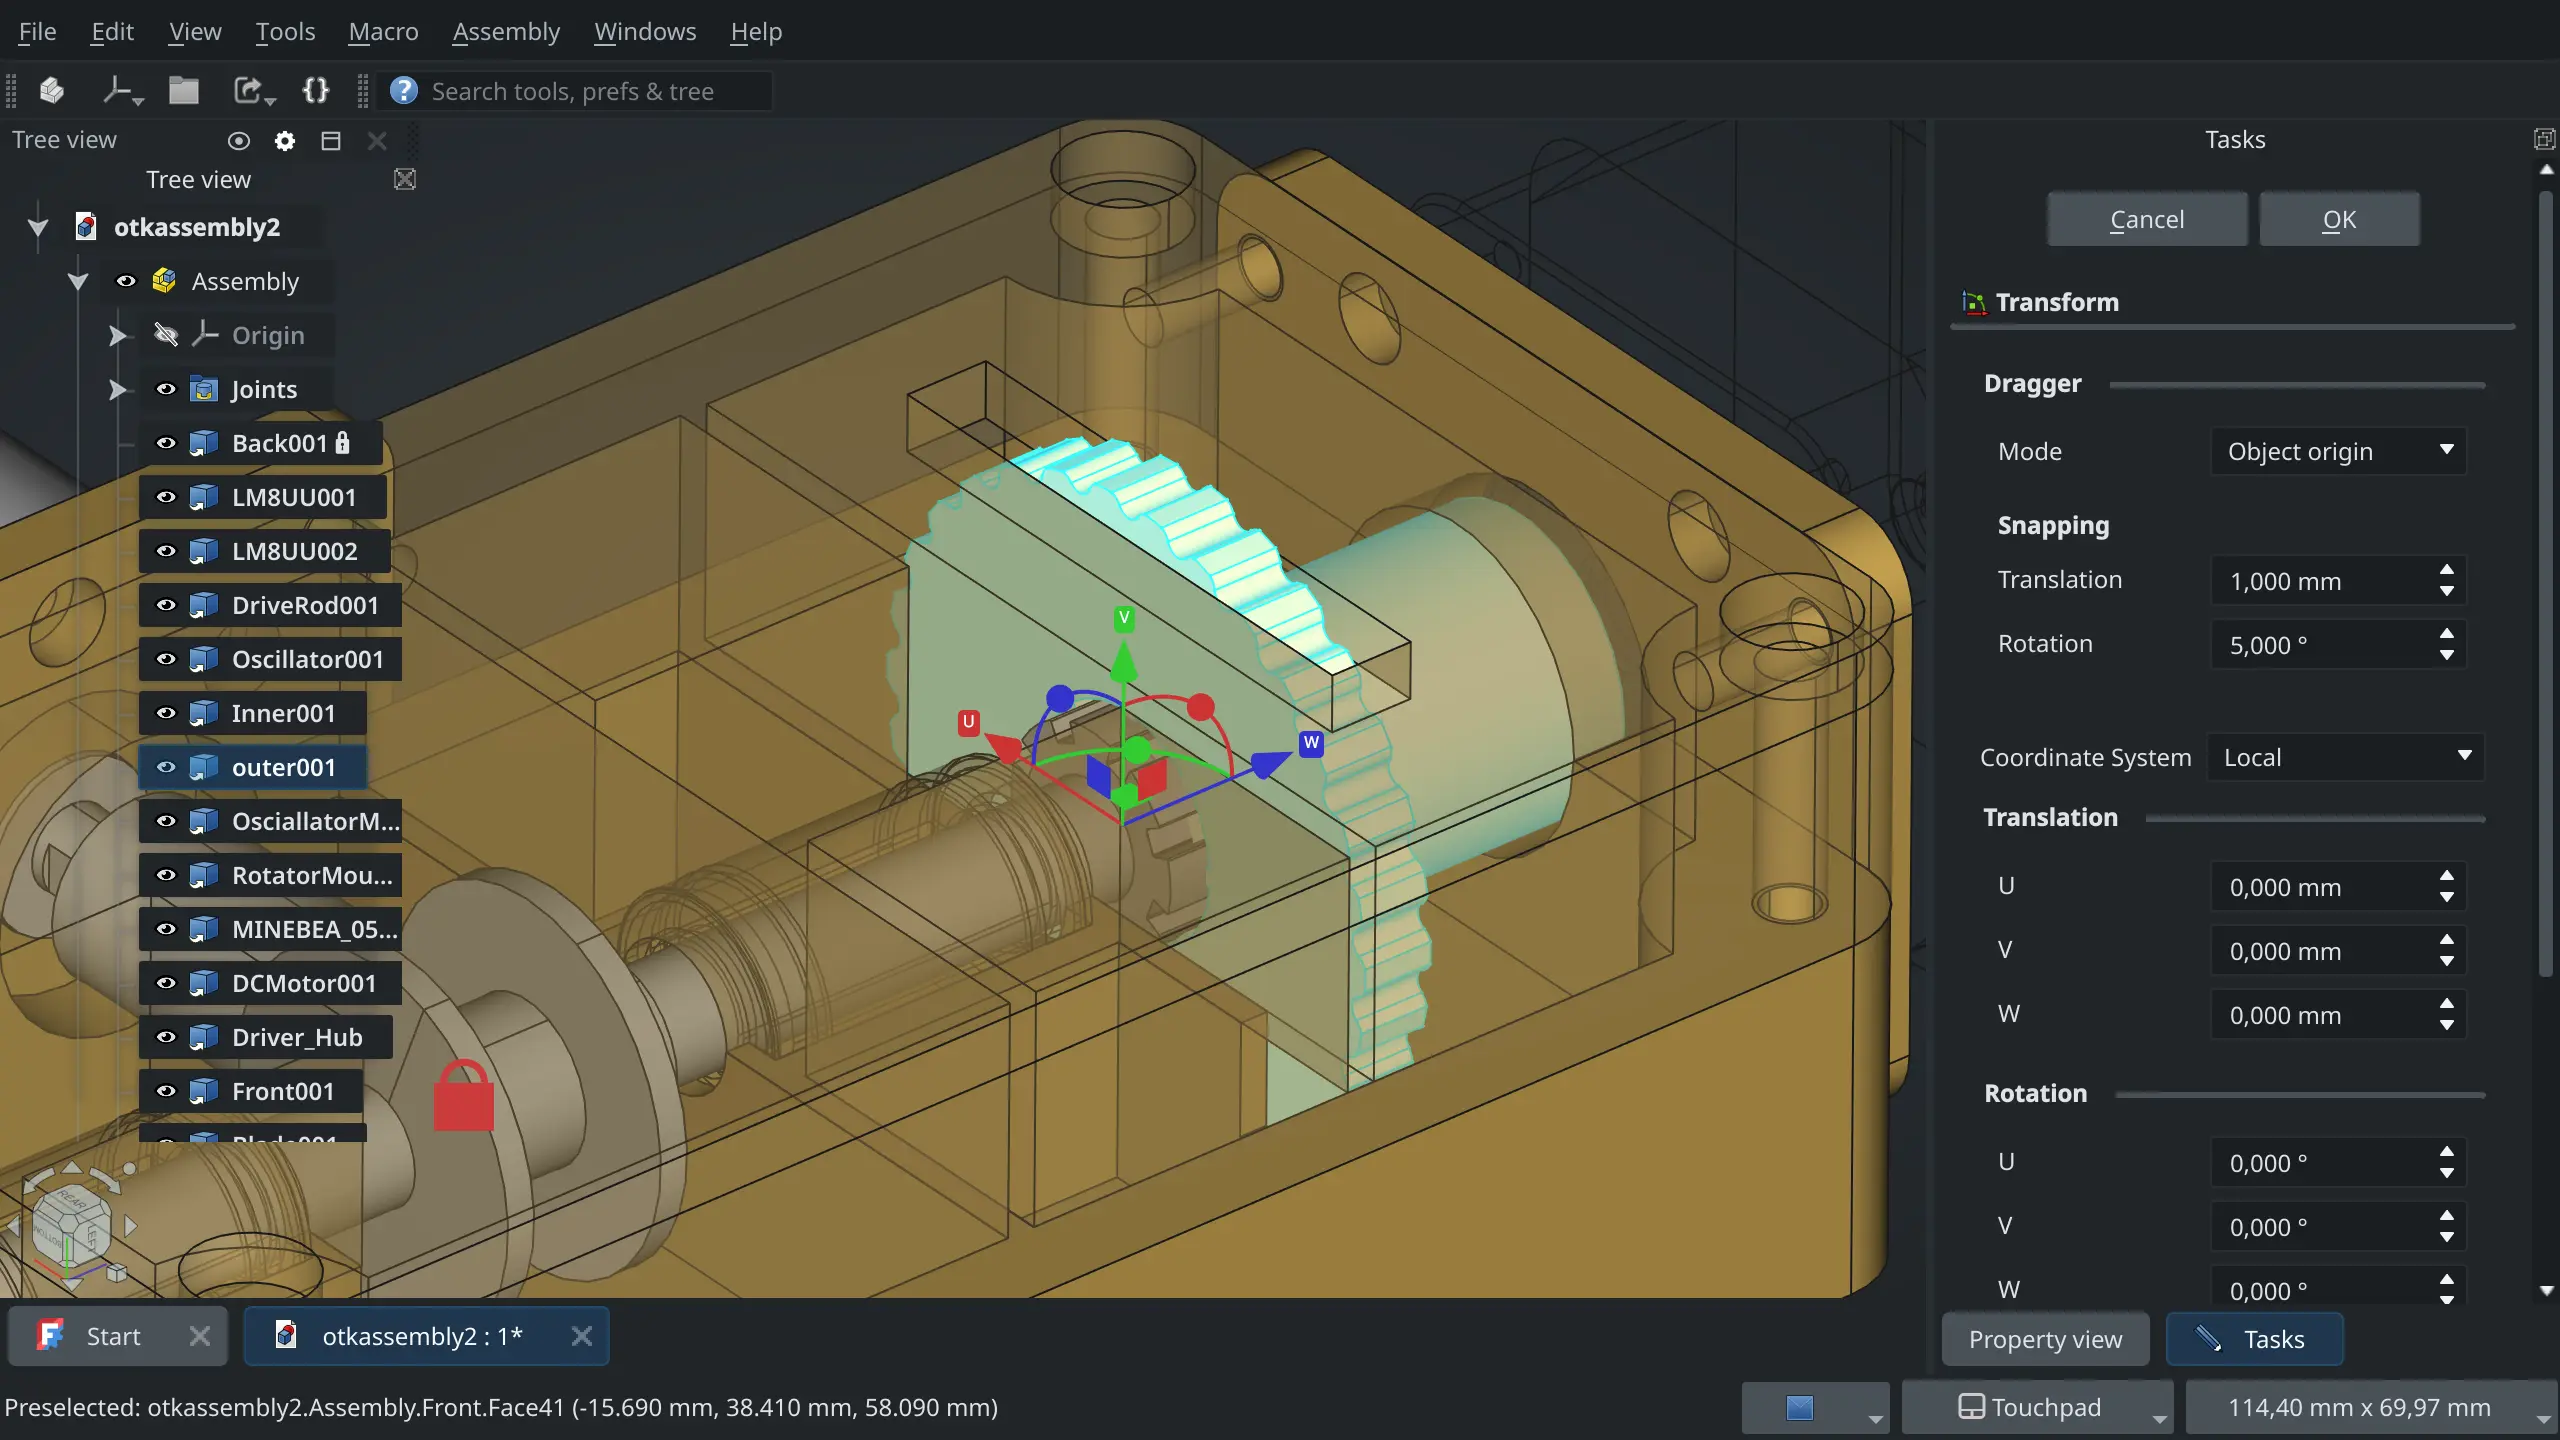This screenshot has height=1440, width=2560.
Task: Click the workbench part icon in toolbar
Action: coord(52,91)
